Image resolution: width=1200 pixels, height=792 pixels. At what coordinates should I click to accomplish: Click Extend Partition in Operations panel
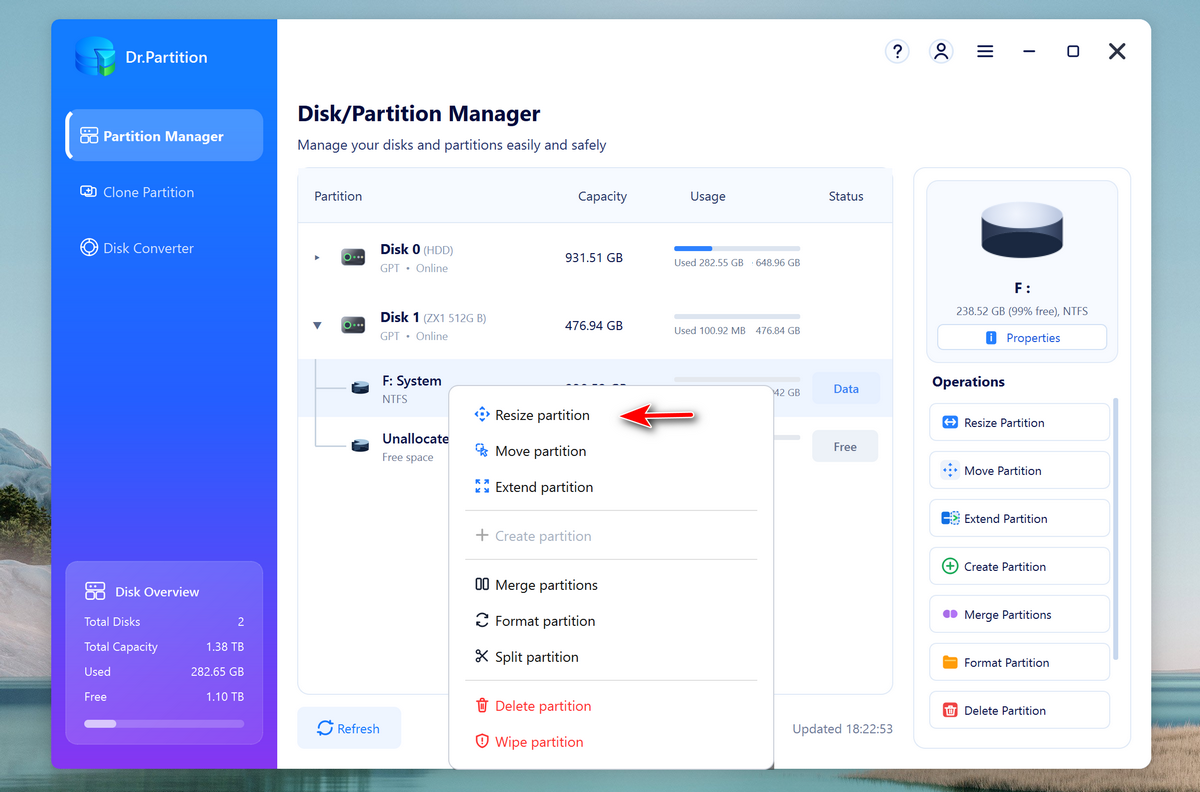(x=1019, y=518)
